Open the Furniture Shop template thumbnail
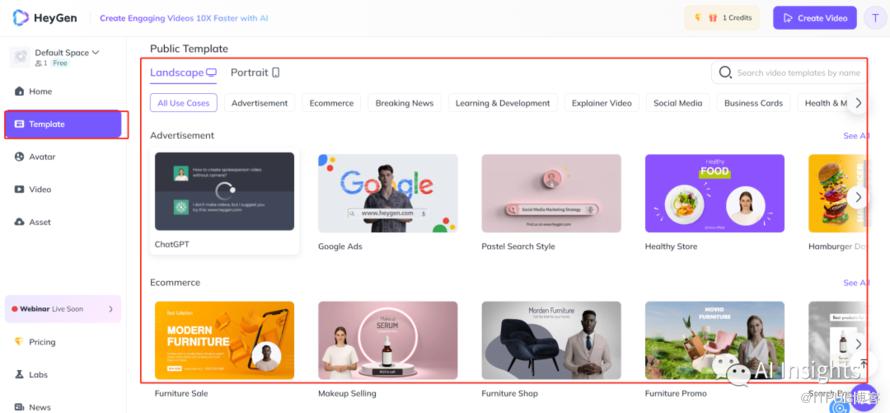Image resolution: width=890 pixels, height=413 pixels. tap(551, 340)
